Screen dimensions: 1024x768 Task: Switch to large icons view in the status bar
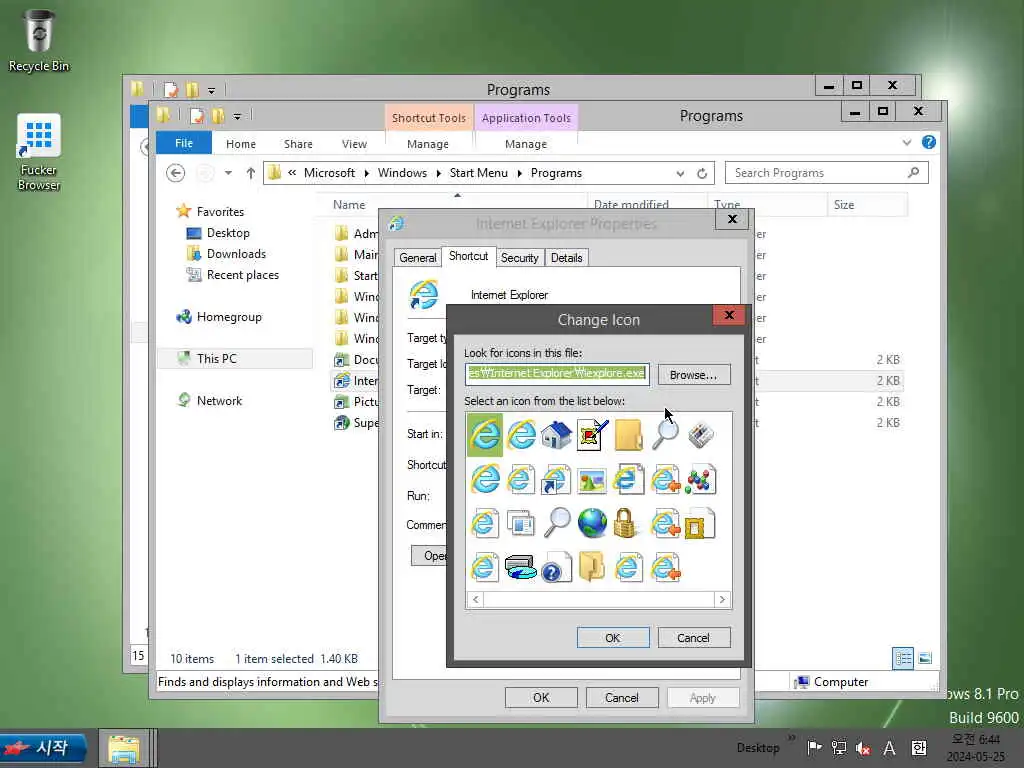click(x=925, y=658)
